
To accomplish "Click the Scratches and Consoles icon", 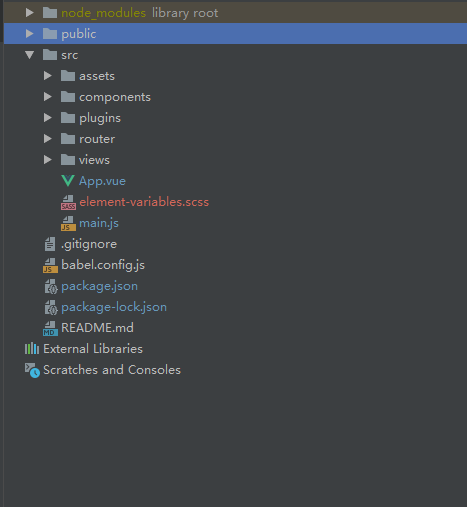I will click(32, 370).
